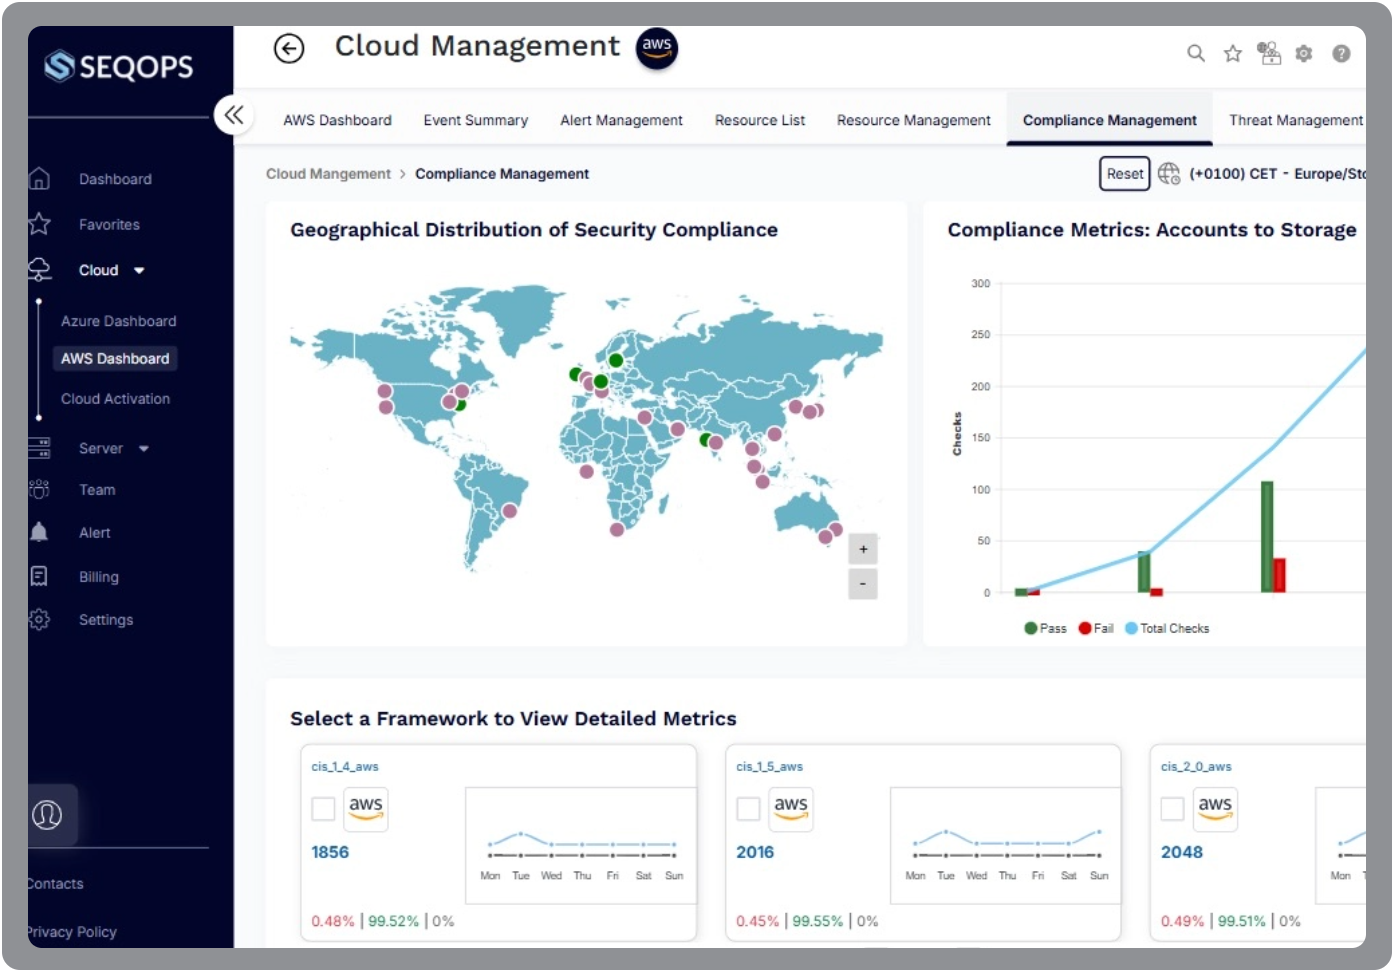The width and height of the screenshot is (1394, 972).
Task: Click the globe timezone icon near Reset
Action: (x=1167, y=173)
